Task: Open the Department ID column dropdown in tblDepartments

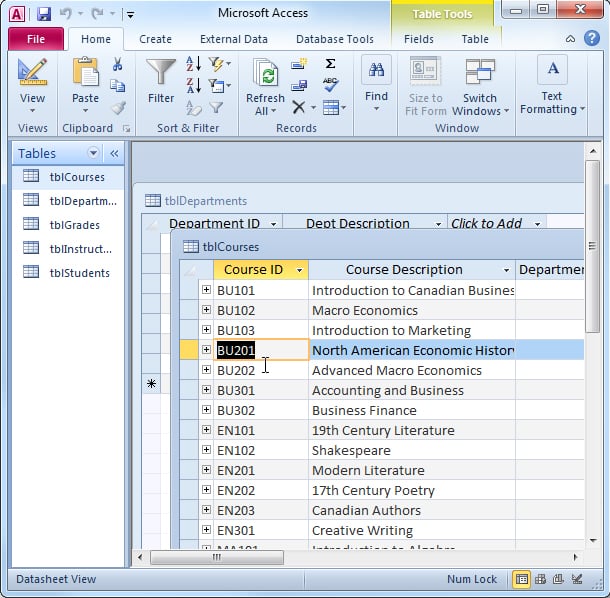Action: 273,224
